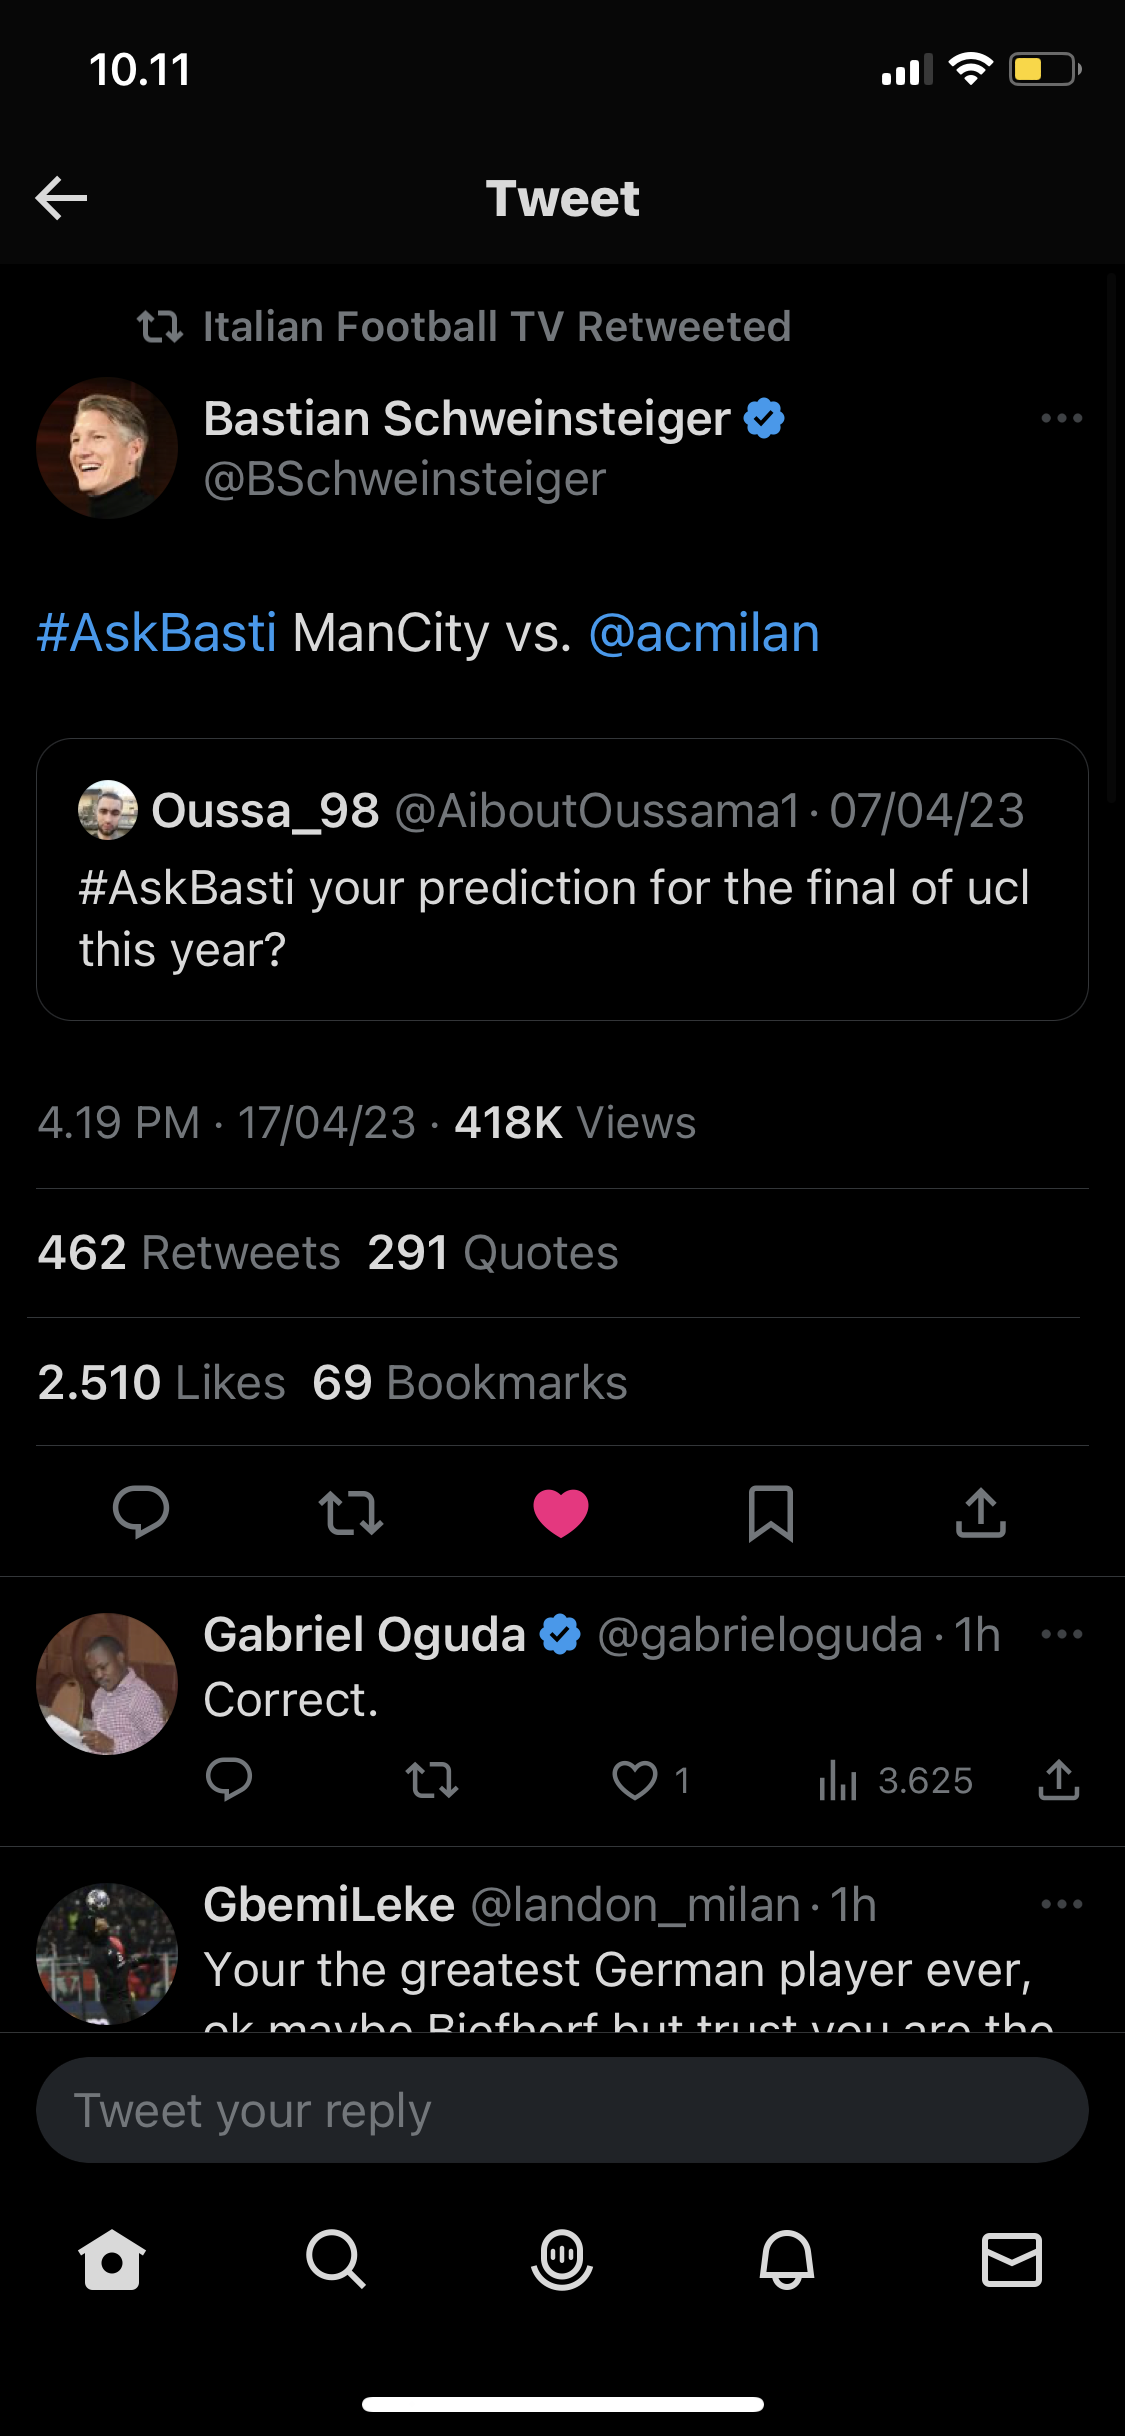
Task: Open the @acmilan mention
Action: 704,633
